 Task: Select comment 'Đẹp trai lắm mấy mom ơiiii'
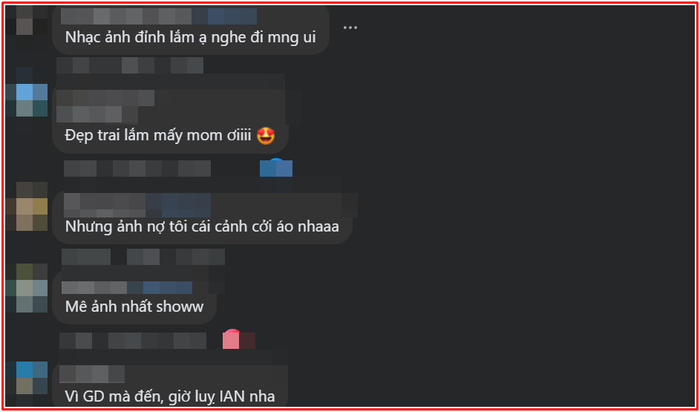(170, 136)
